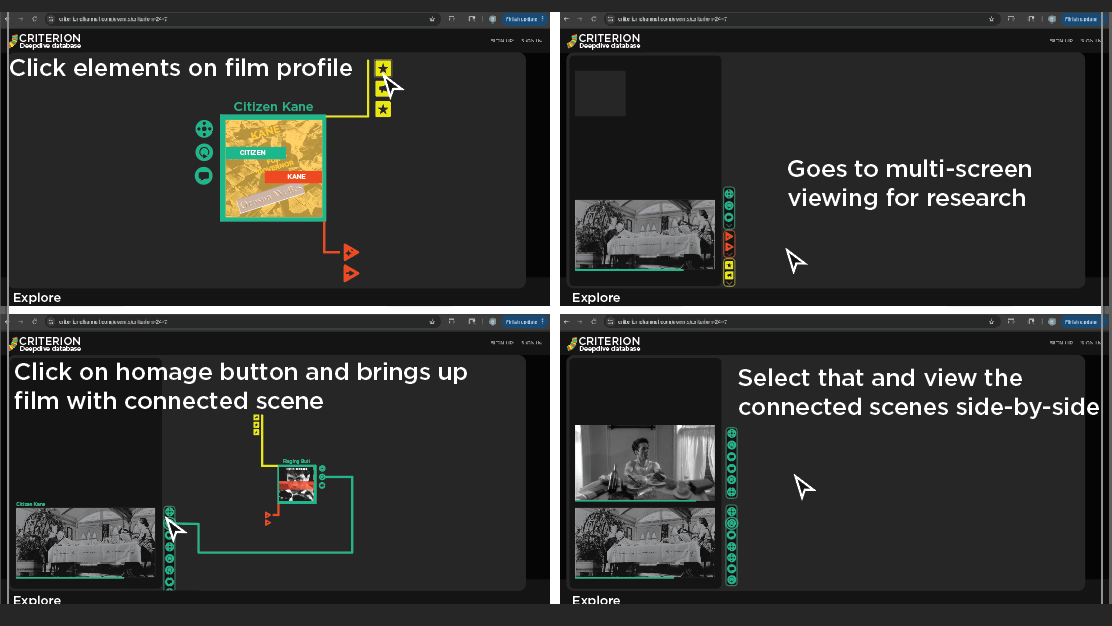This screenshot has width=1112, height=626.
Task: Expand the green icon group chevron in multi-screen panel
Action: click(728, 225)
